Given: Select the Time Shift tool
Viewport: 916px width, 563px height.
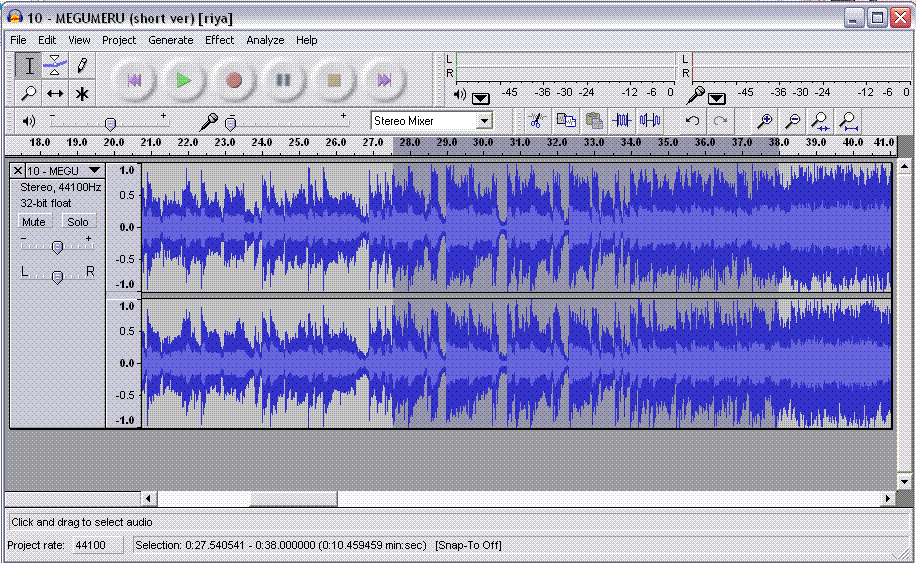Looking at the screenshot, I should click(x=55, y=93).
